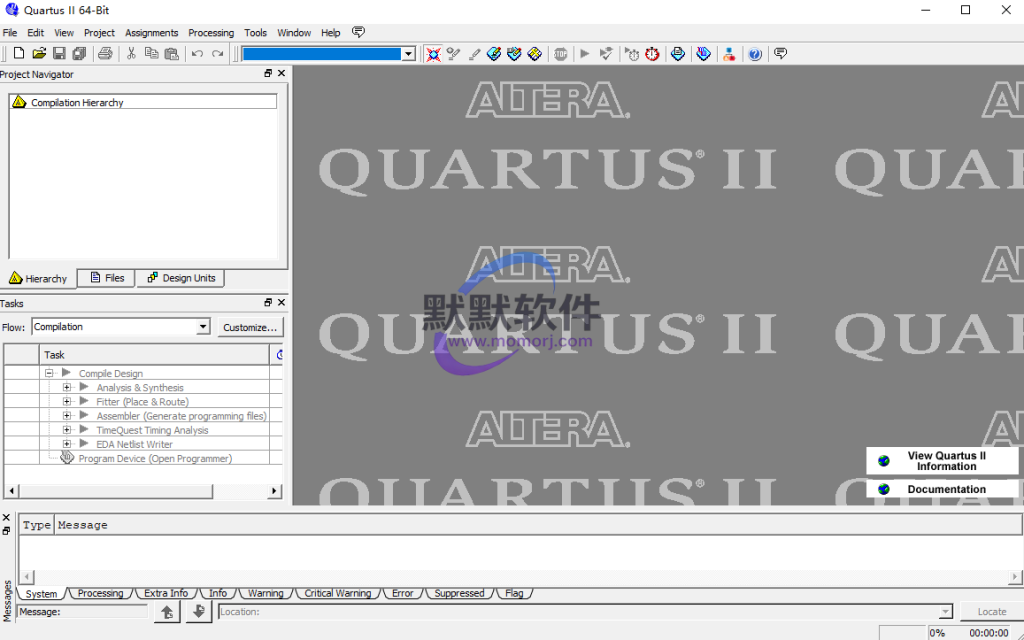Click the Task column header
Screen dimensions: 1024x640
point(154,355)
